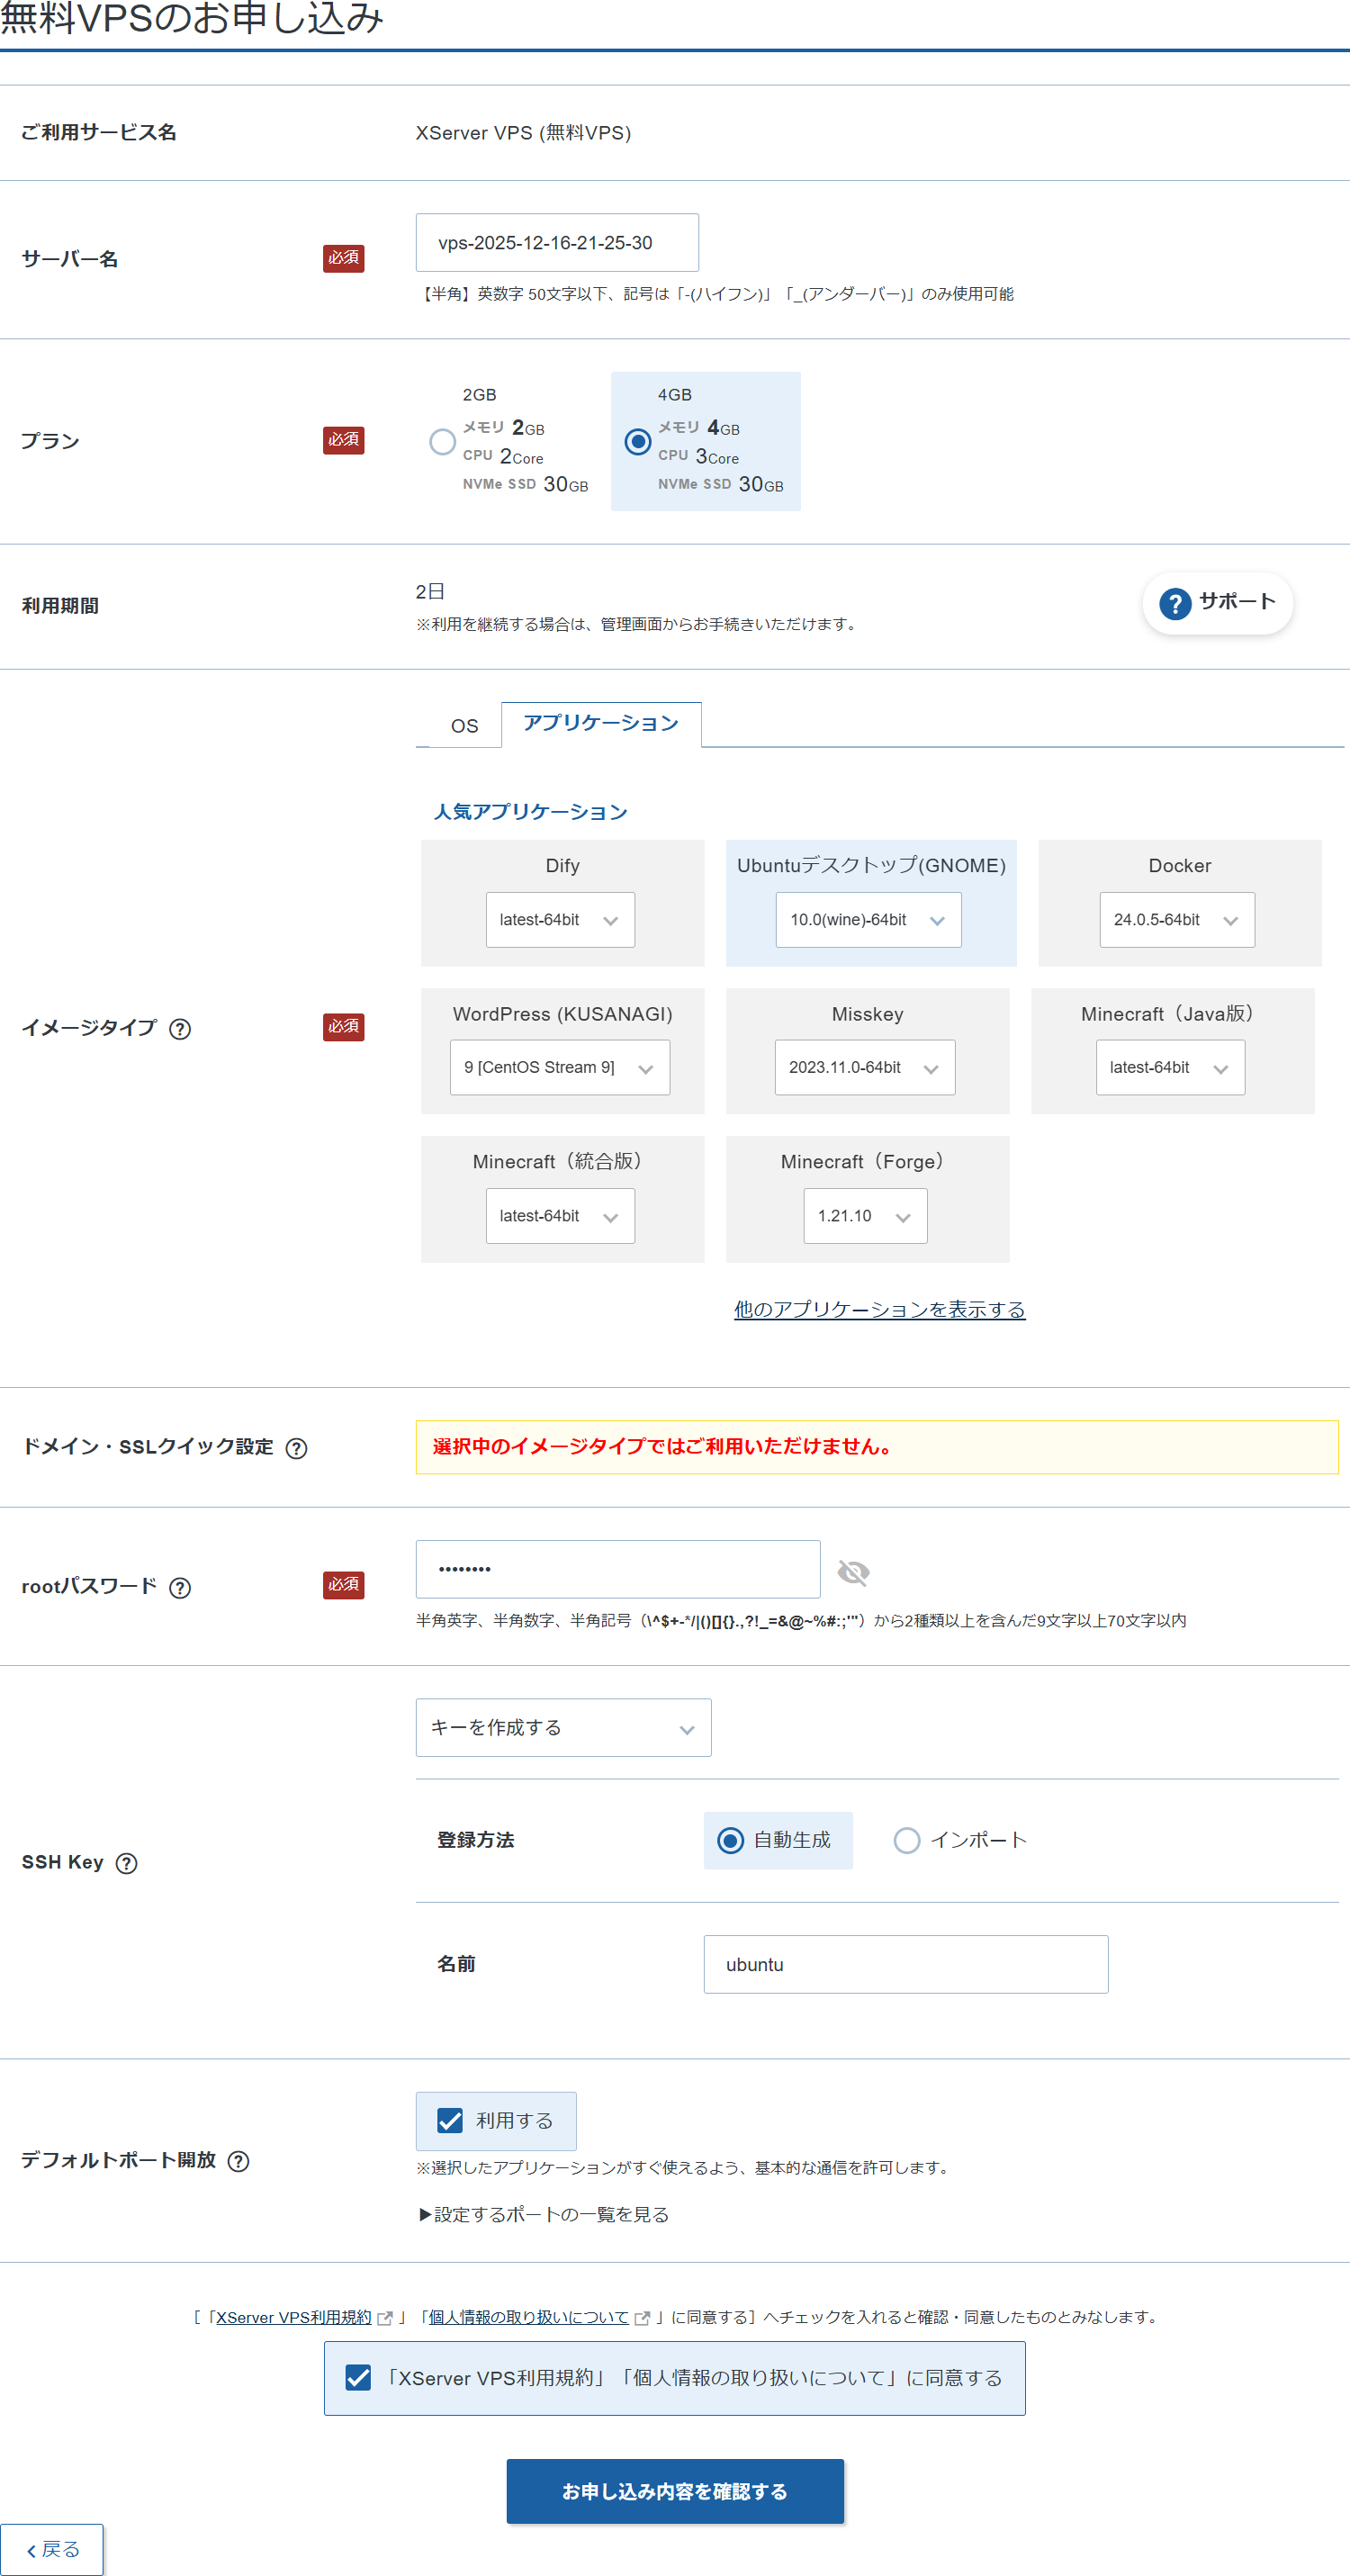The width and height of the screenshot is (1350, 2576).
Task: Toggle root password visibility eye icon
Action: pos(853,1572)
